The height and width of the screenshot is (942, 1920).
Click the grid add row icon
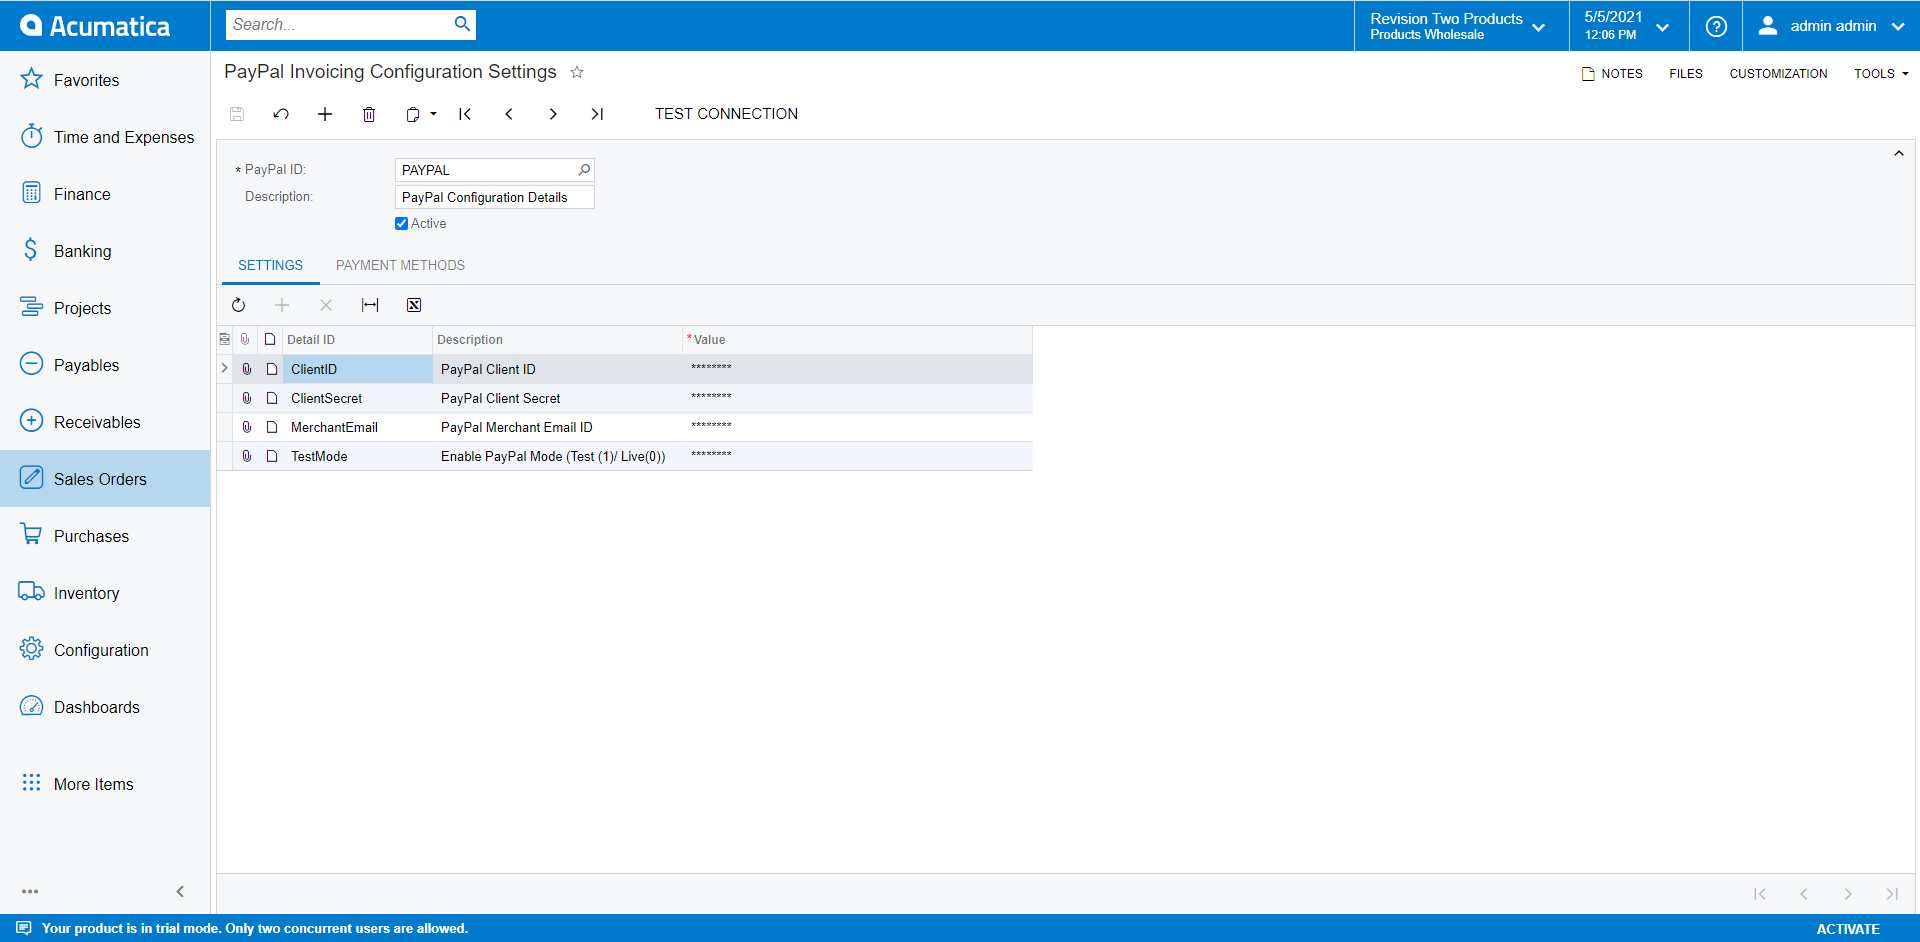pyautogui.click(x=282, y=305)
